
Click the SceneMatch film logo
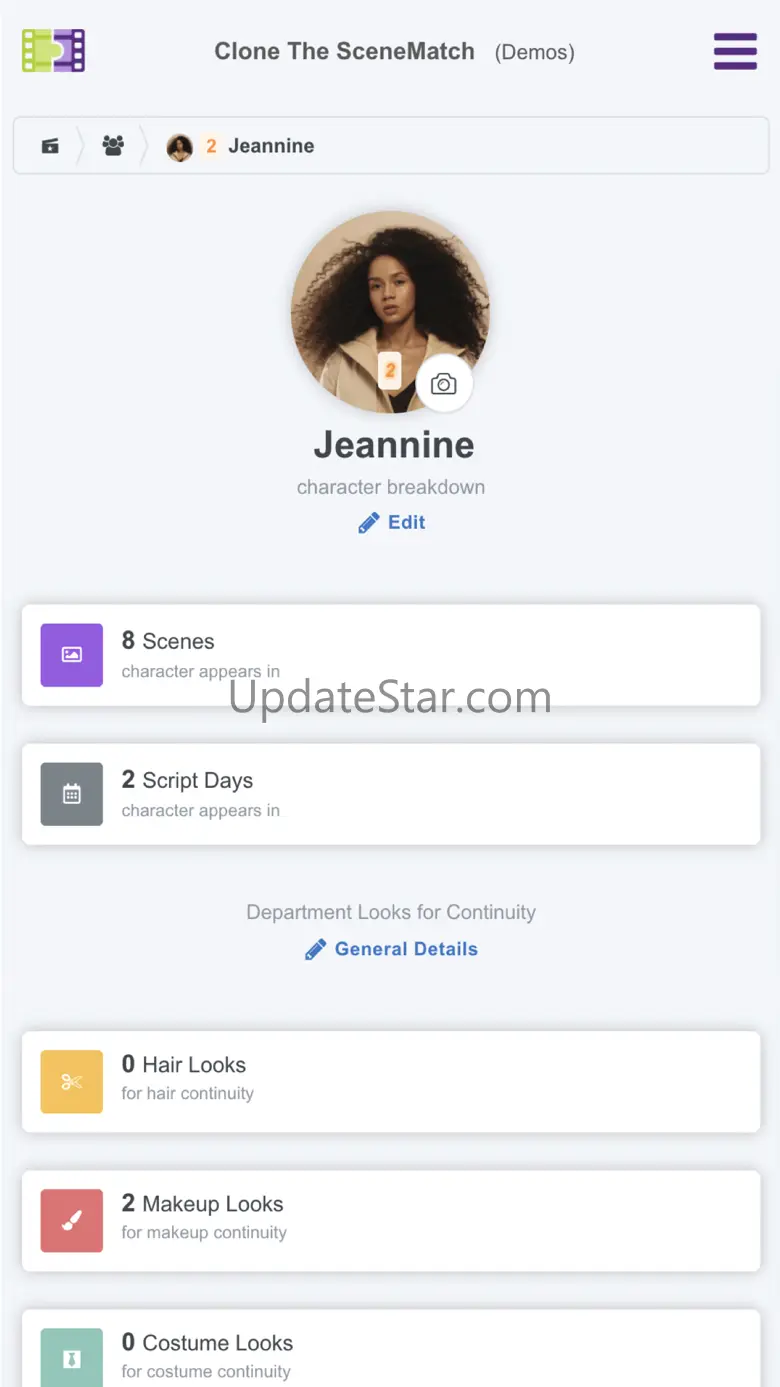point(53,51)
